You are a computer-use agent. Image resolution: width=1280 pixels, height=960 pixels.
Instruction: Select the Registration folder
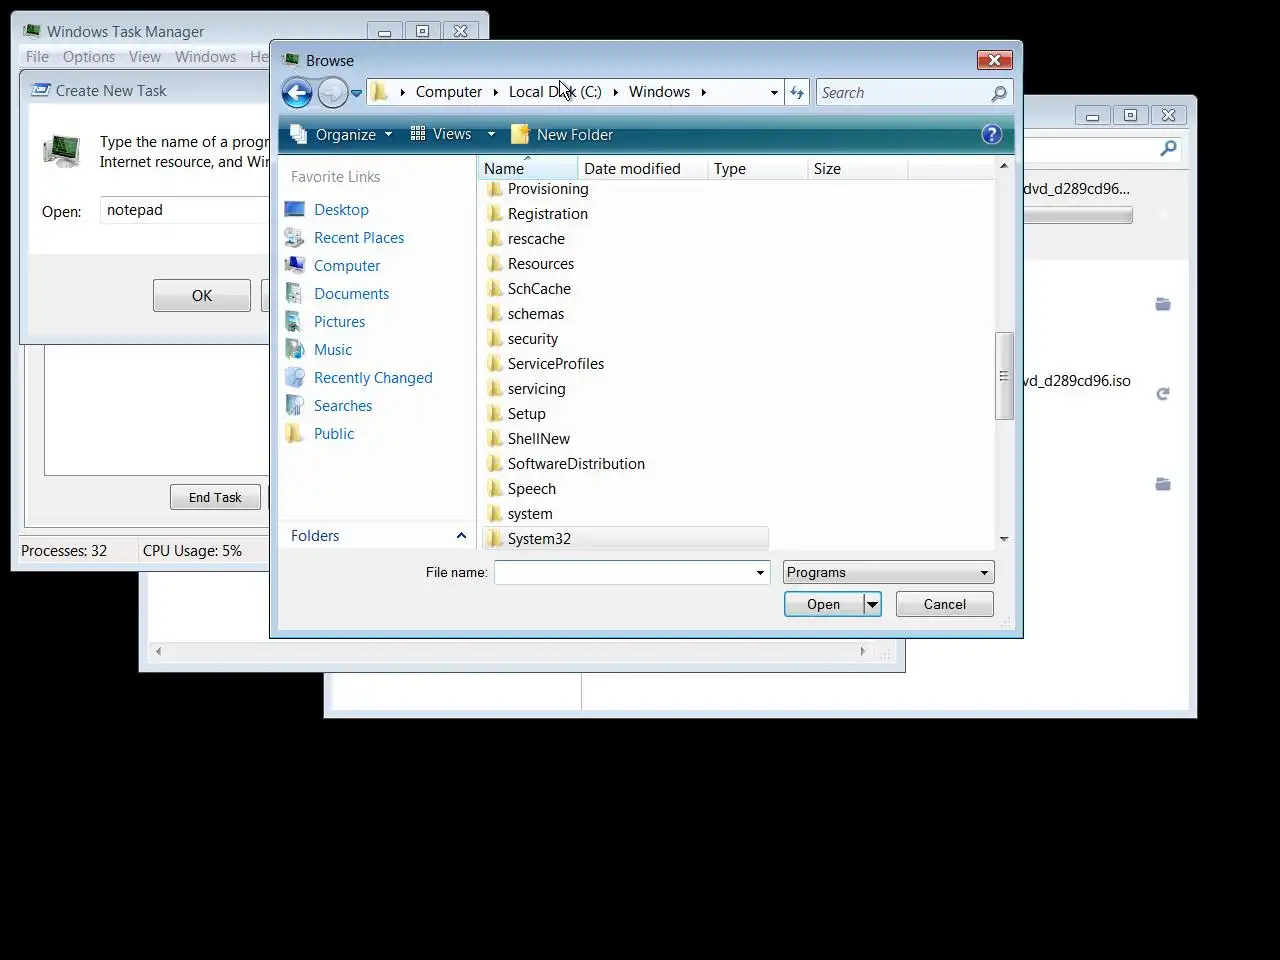click(x=547, y=214)
